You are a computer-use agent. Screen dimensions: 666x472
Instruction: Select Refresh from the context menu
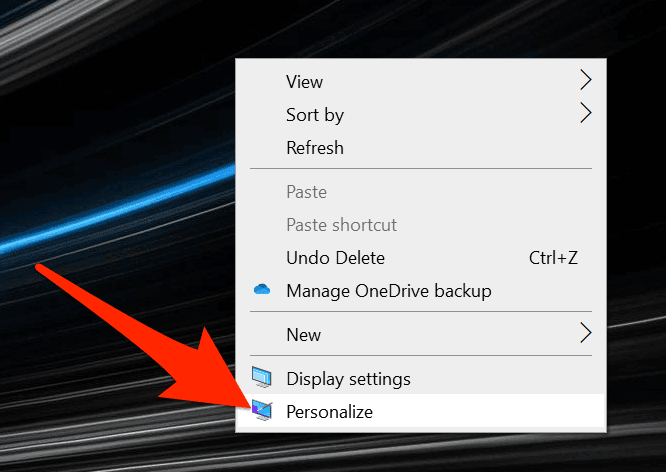(314, 147)
